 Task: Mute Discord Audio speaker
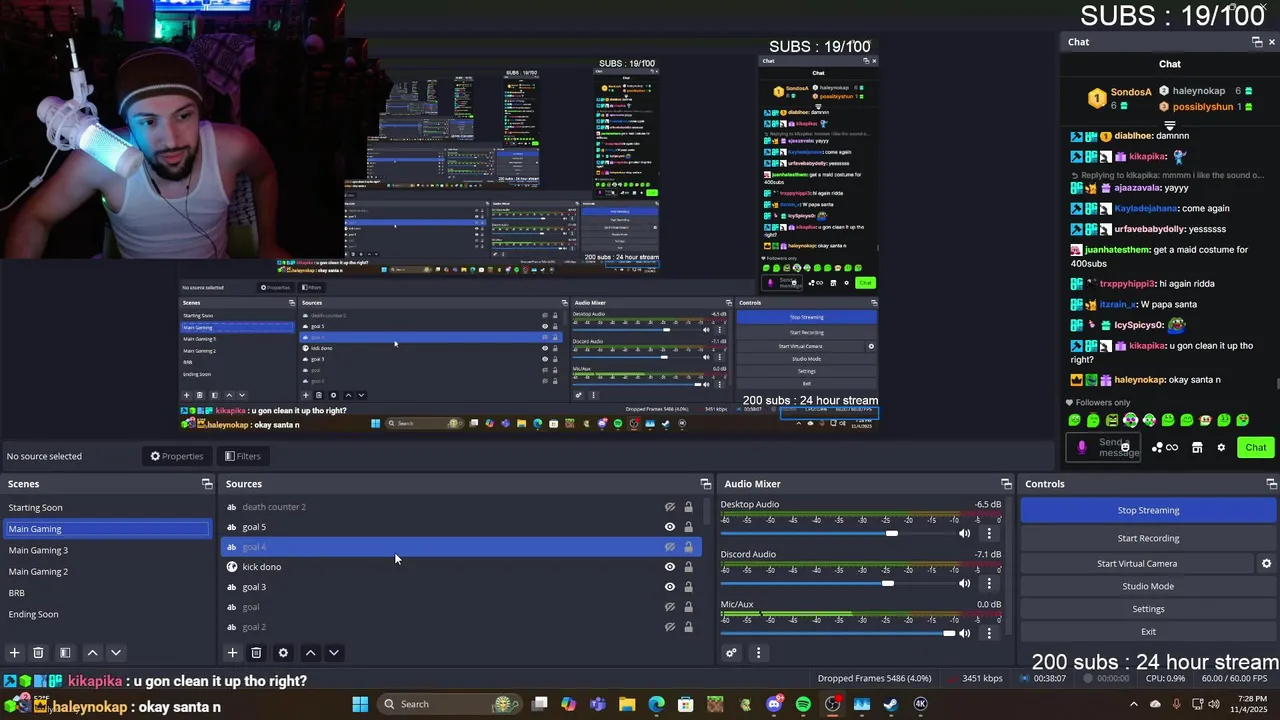click(x=964, y=583)
